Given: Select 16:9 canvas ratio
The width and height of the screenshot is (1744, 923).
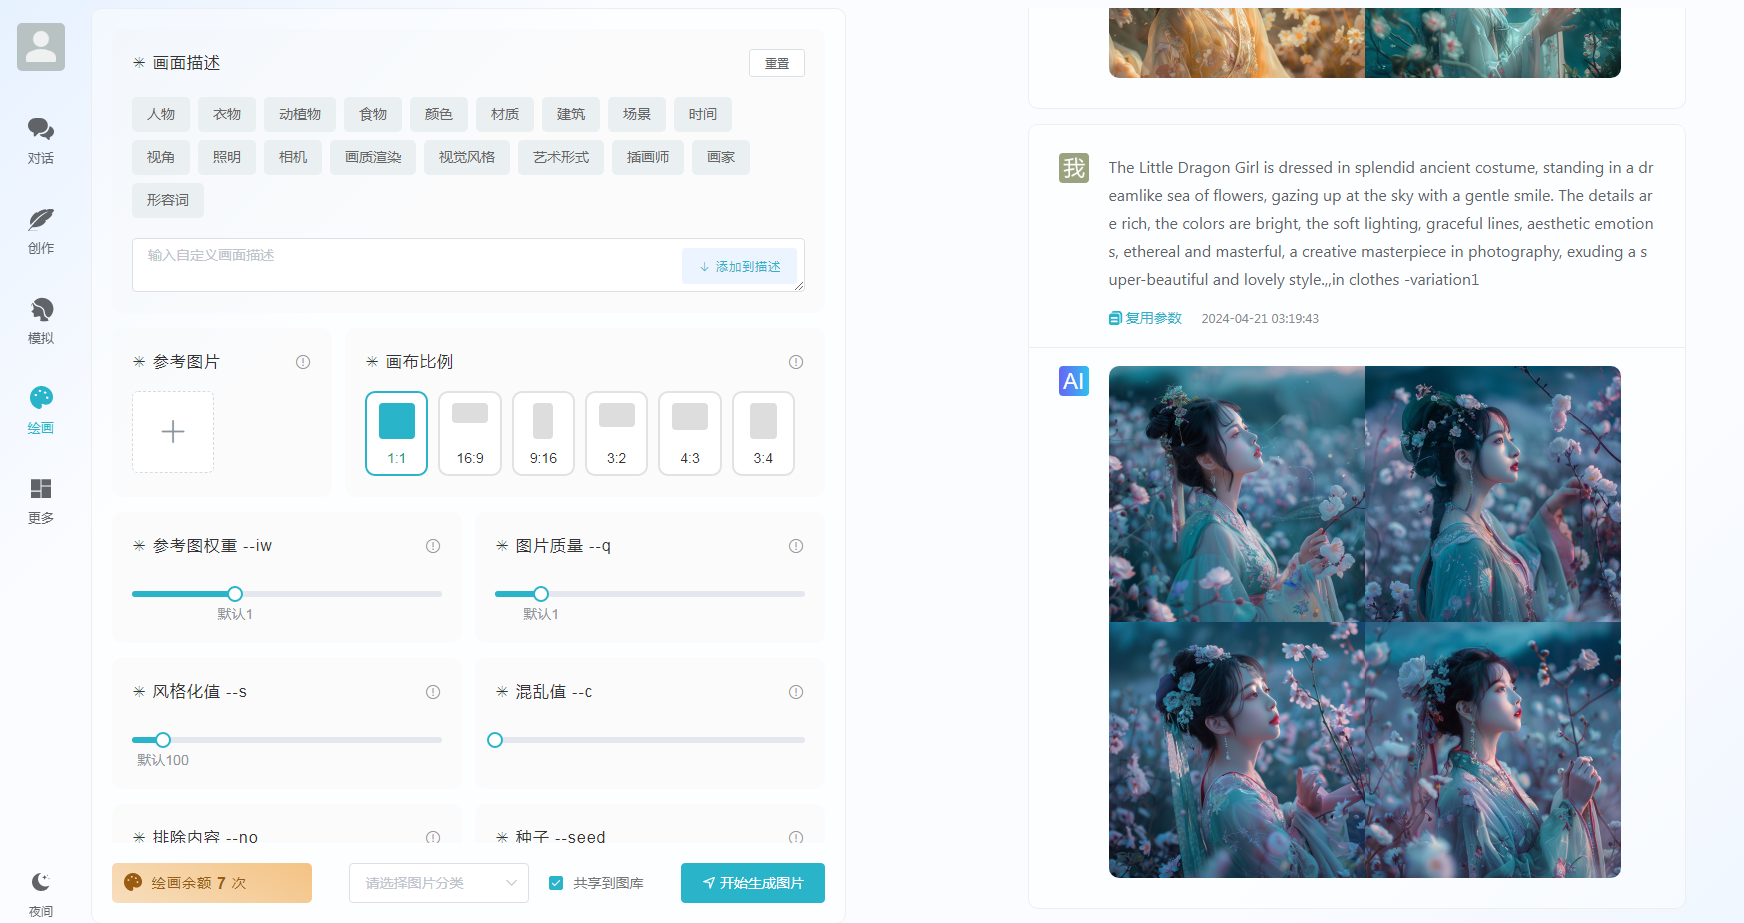Looking at the screenshot, I should (470, 433).
